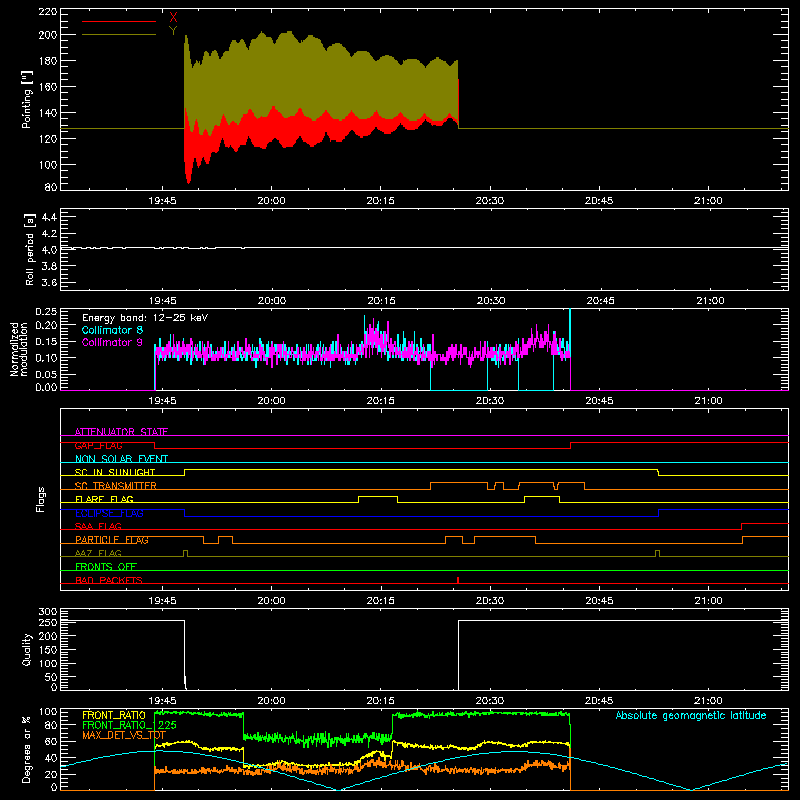Click the ATTENUATOR_STATE flag label
800x800 pixels.
click(121, 432)
